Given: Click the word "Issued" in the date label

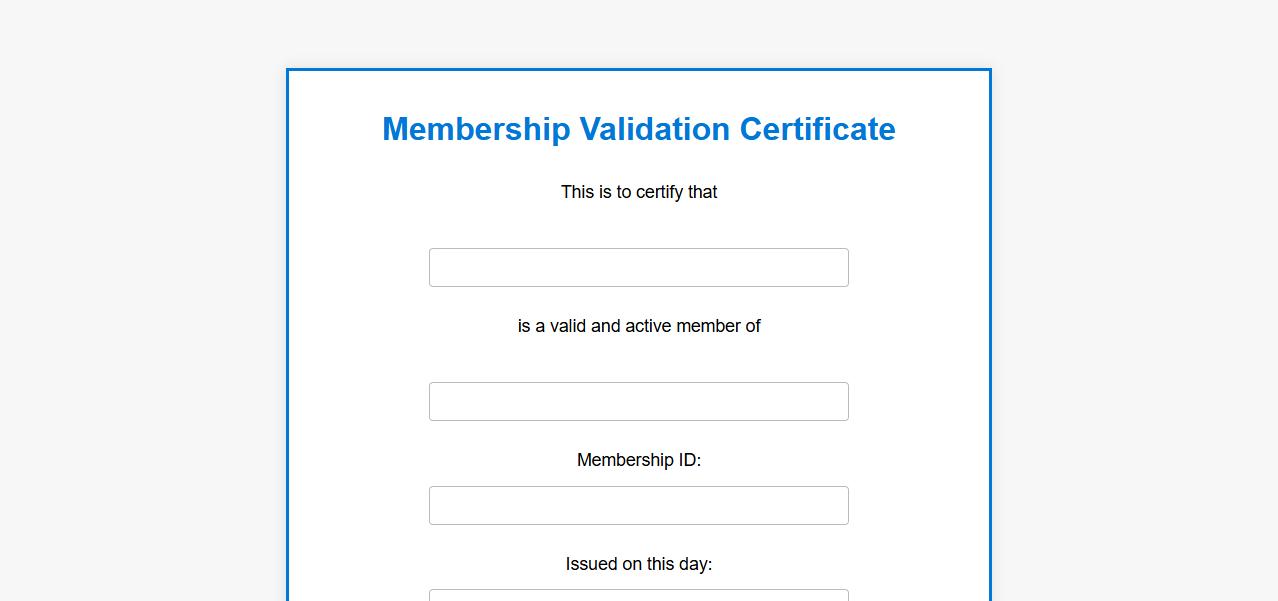Looking at the screenshot, I should tap(591, 564).
